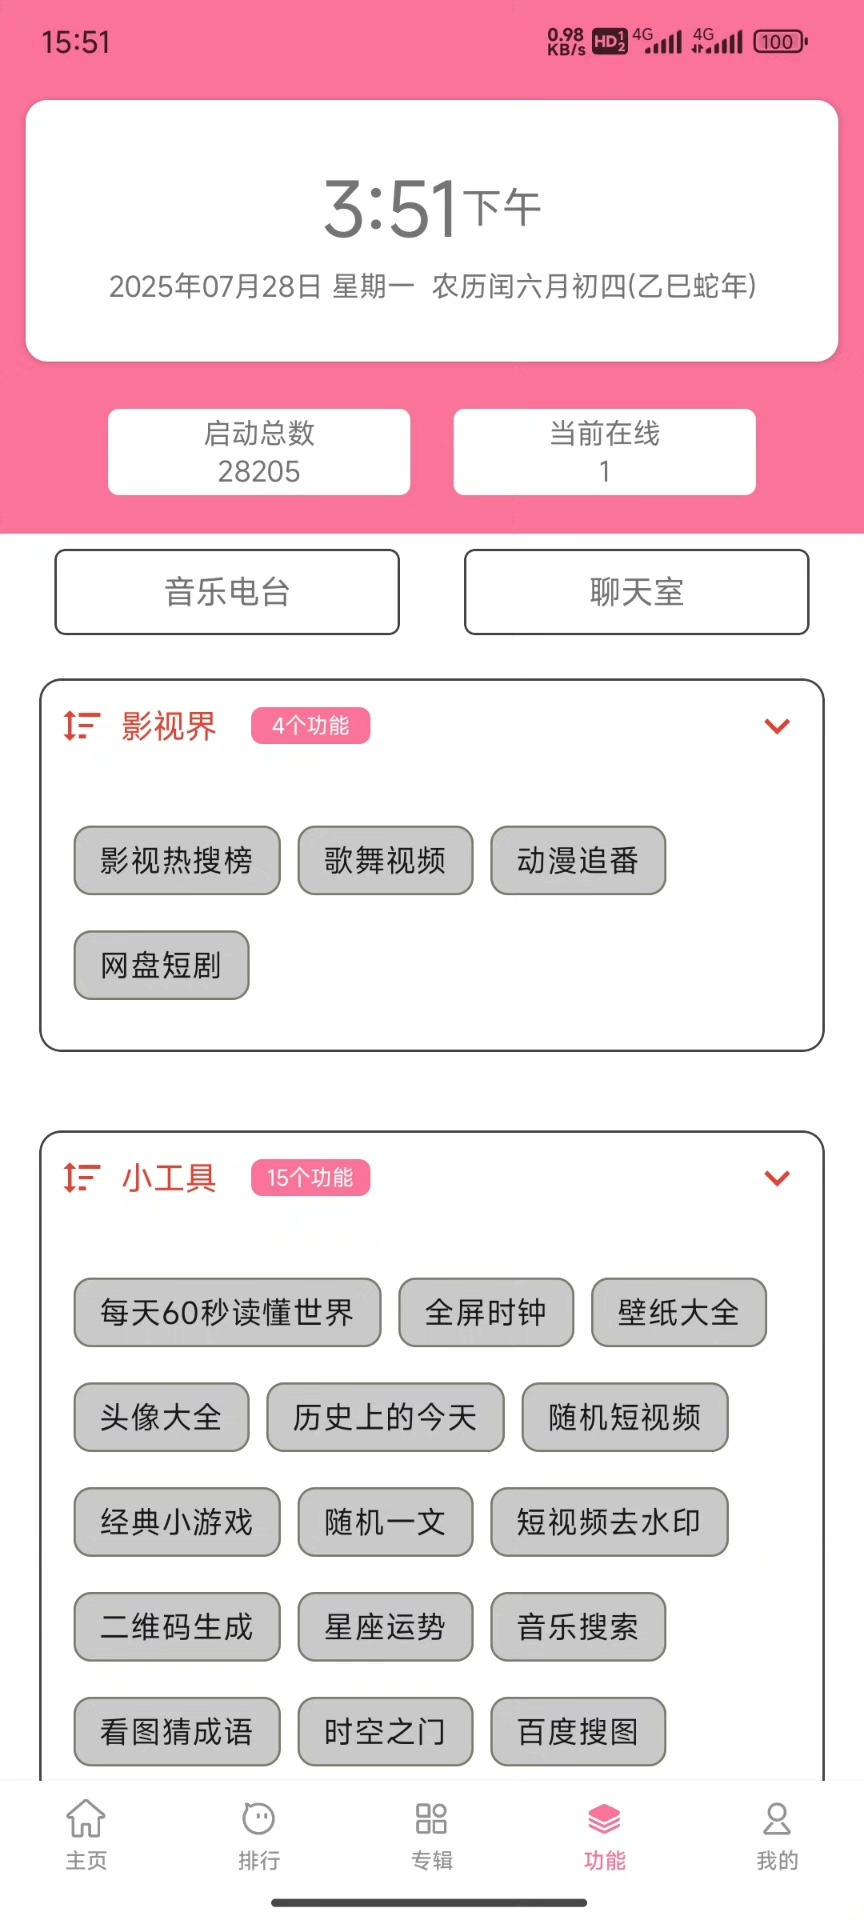This screenshot has height=1920, width=864.
Task: Open the 专辑 album grid icon
Action: coord(431,1819)
